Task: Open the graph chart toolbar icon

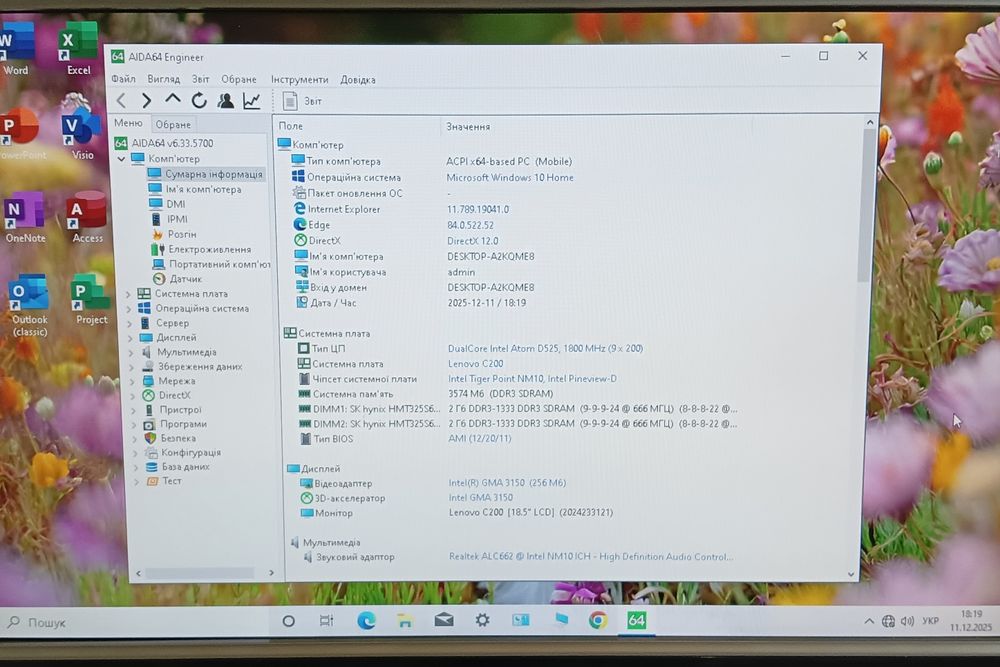Action: click(252, 100)
